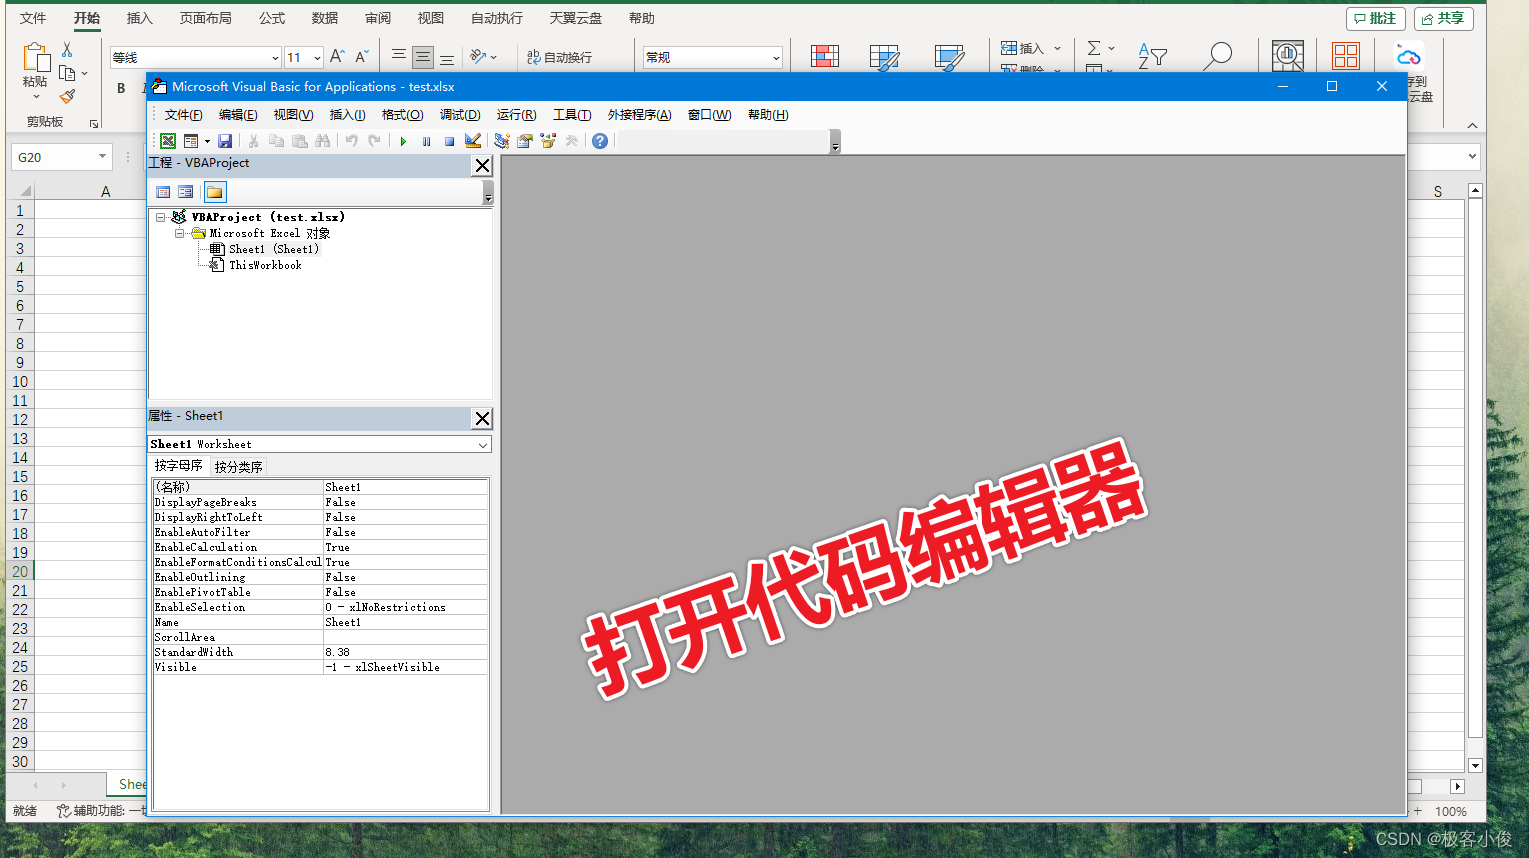Click Excel middle align icon
Image resolution: width=1529 pixels, height=858 pixels.
click(423, 57)
